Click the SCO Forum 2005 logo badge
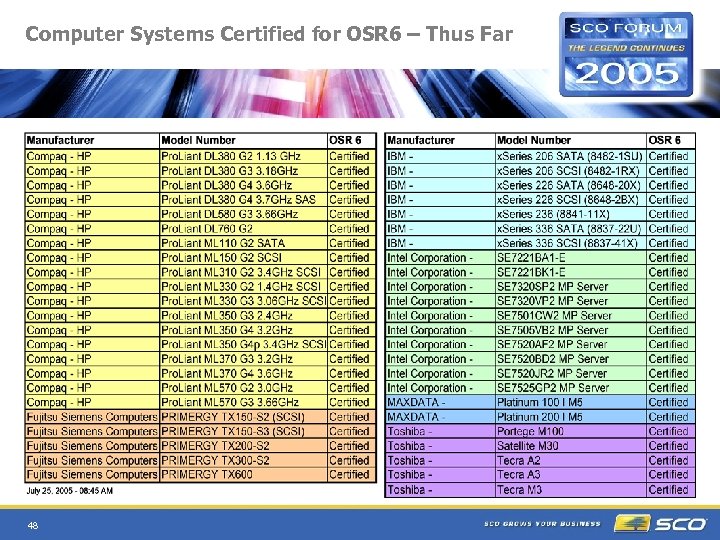 click(x=626, y=54)
